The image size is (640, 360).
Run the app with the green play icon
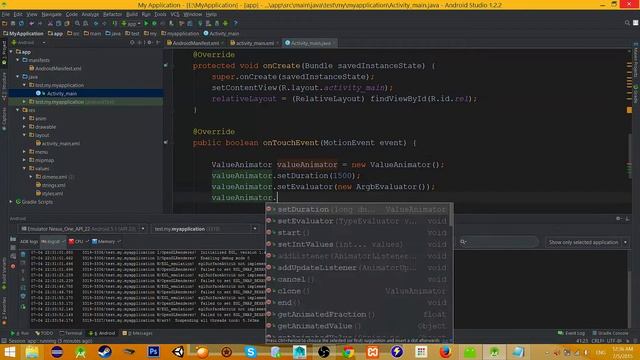coord(146,24)
